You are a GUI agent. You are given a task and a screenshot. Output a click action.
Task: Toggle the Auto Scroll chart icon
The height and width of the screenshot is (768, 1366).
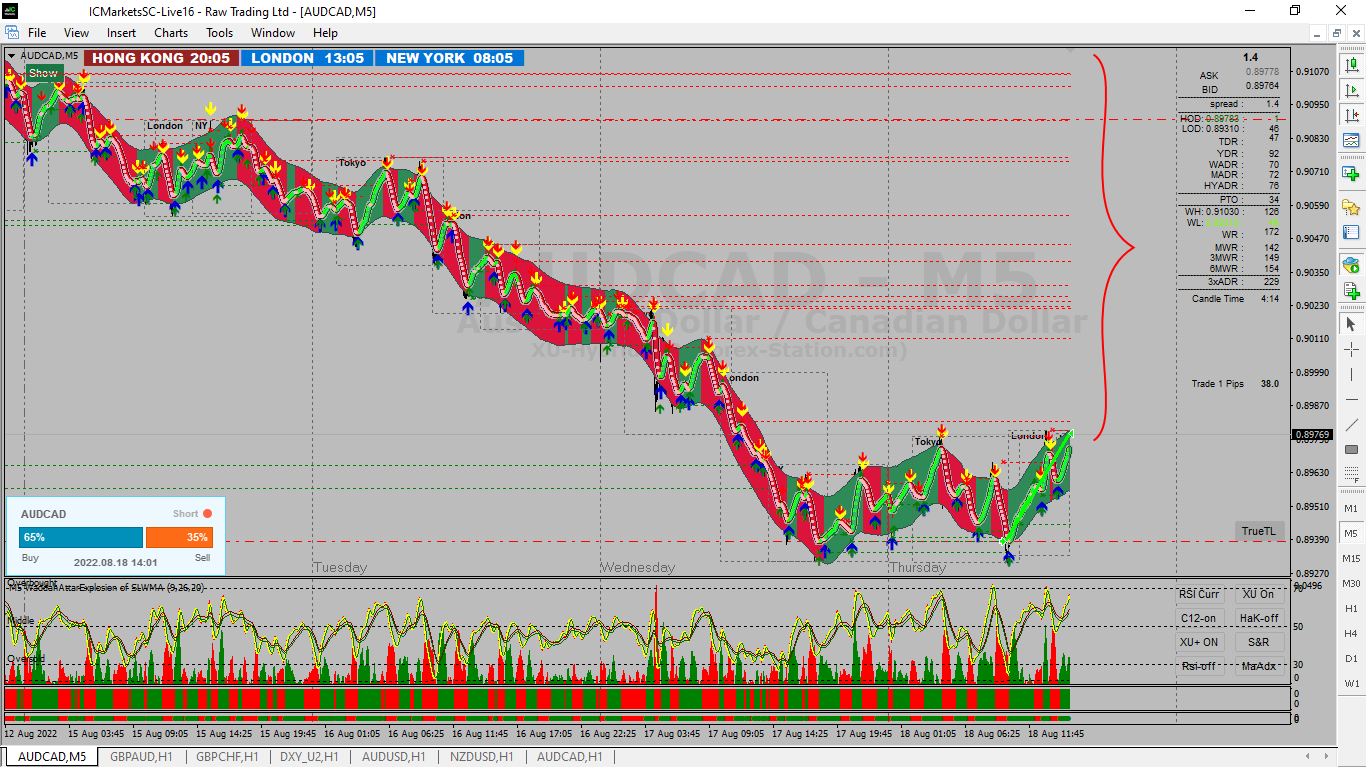click(x=1351, y=90)
